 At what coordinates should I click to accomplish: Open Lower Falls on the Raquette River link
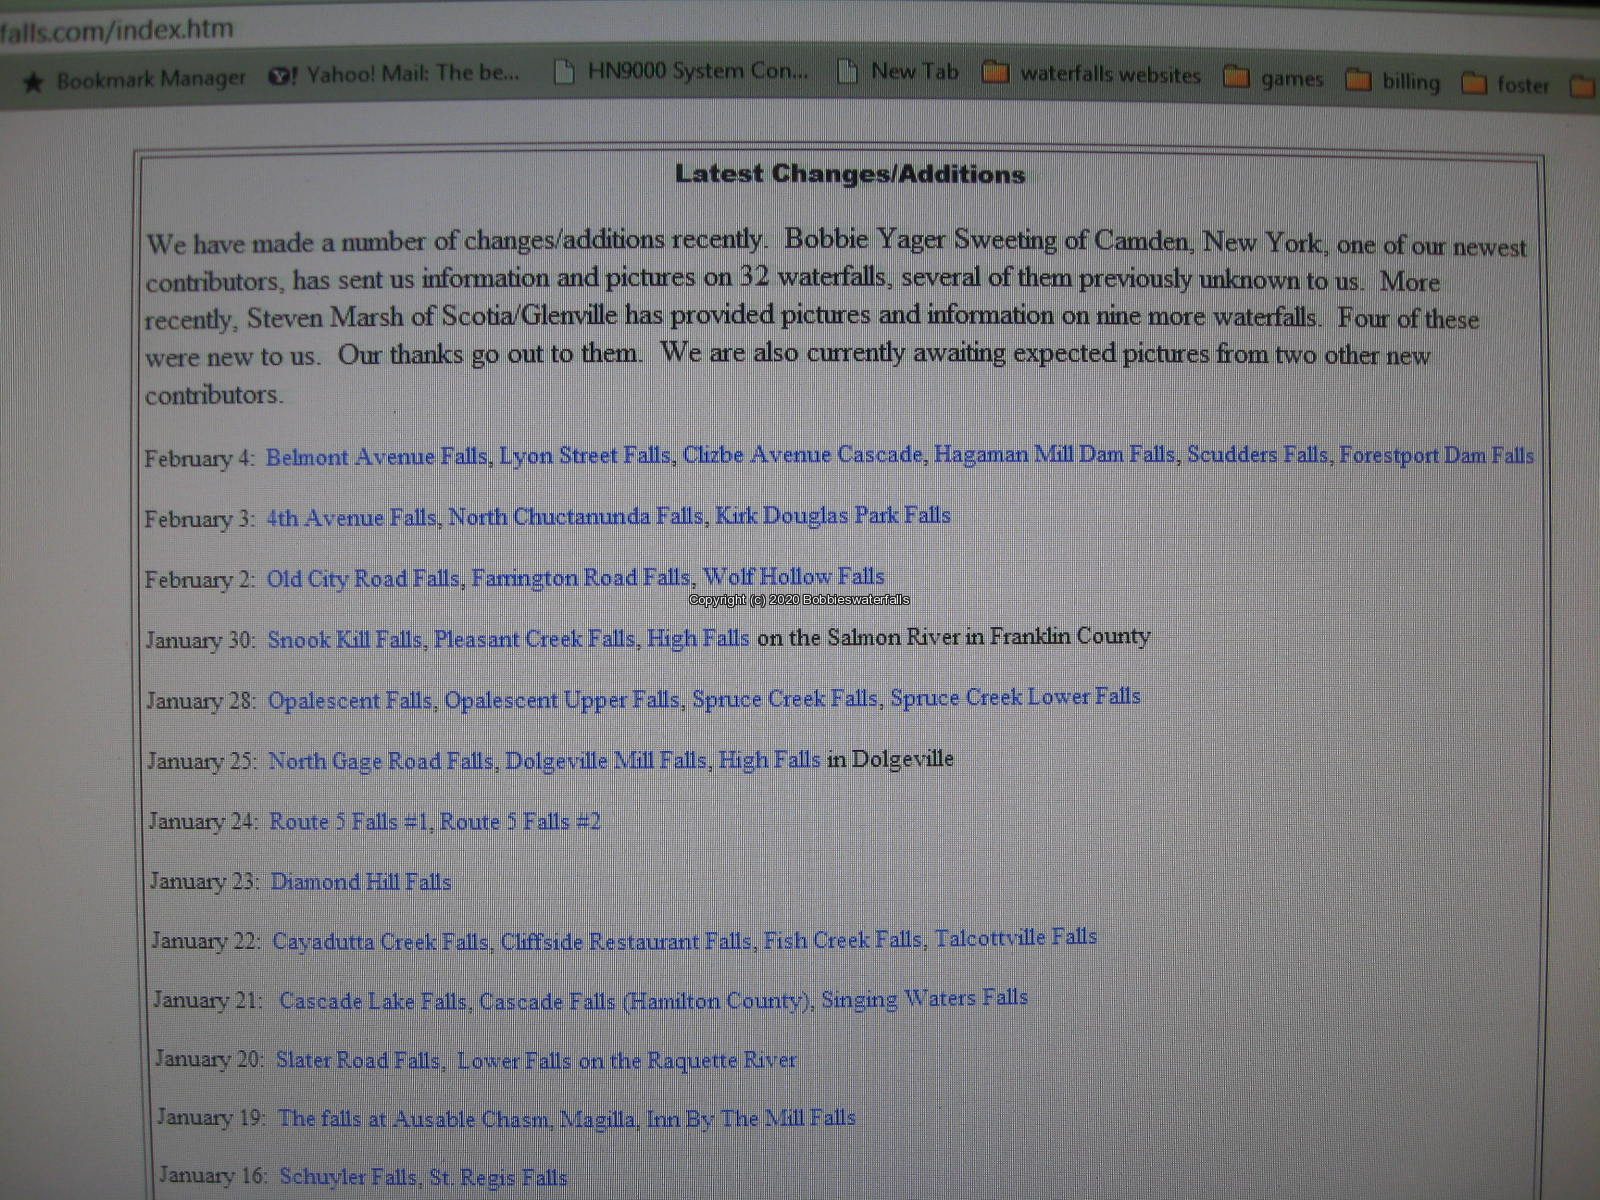627,1060
